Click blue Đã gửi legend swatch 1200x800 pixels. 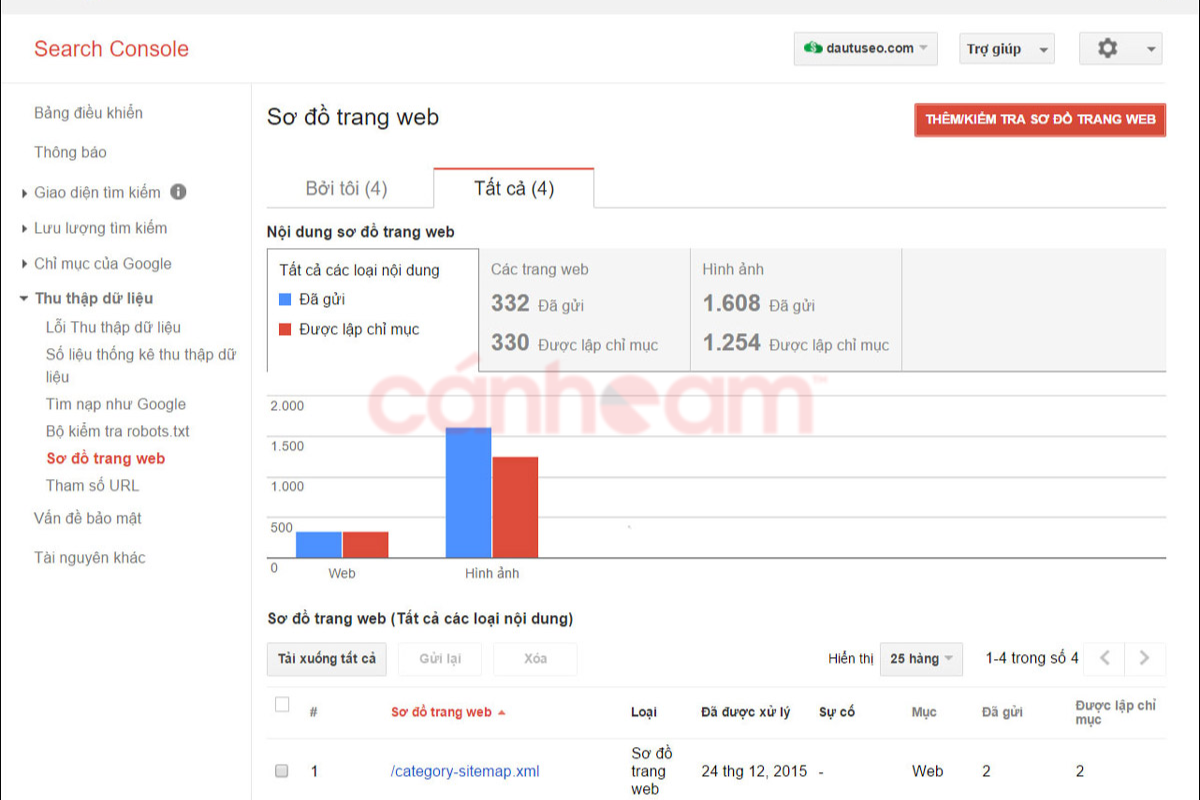(285, 299)
